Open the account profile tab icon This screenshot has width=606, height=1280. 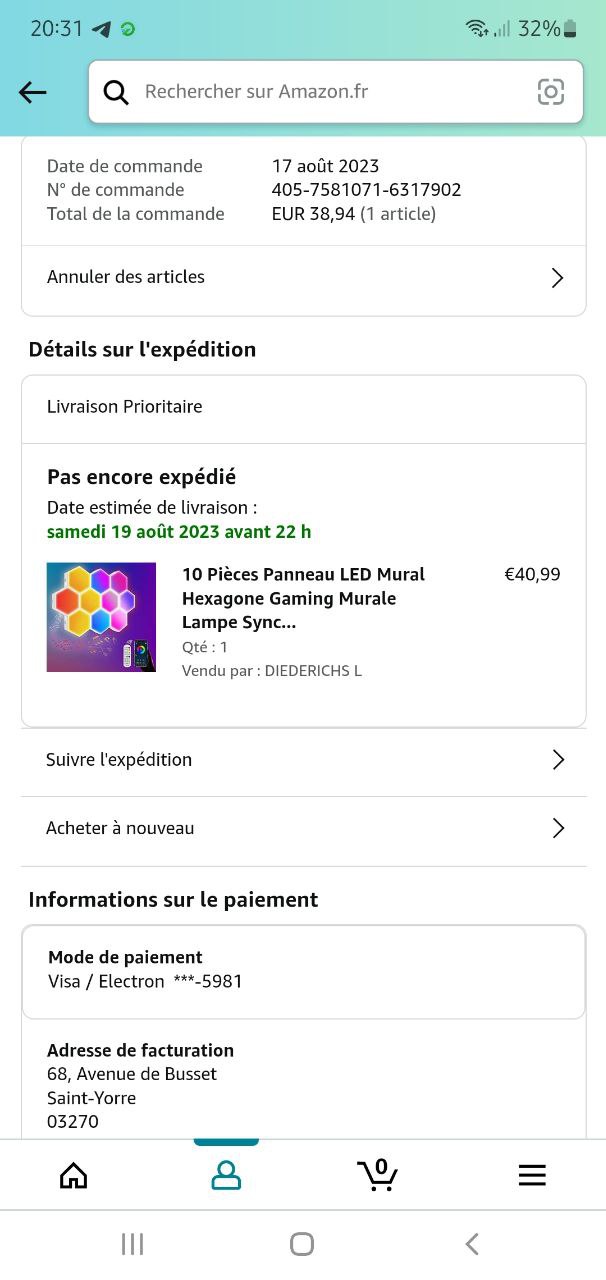(x=226, y=1175)
